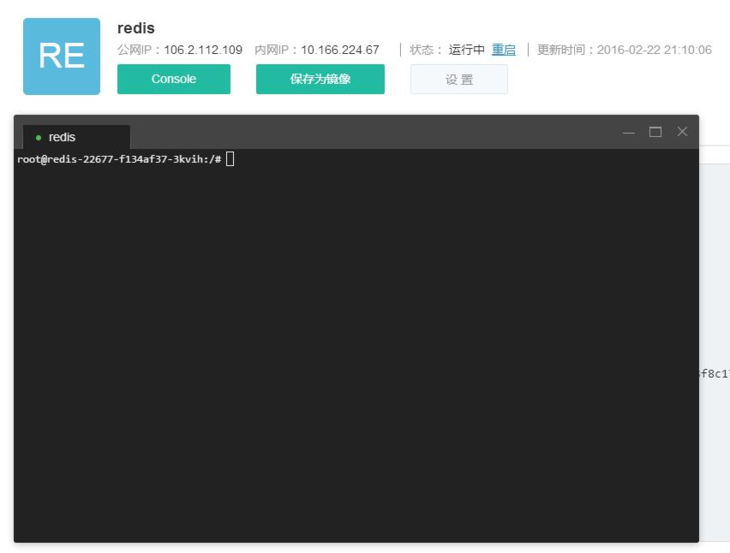The image size is (730, 553).
Task: Open the Console button
Action: coord(173,79)
